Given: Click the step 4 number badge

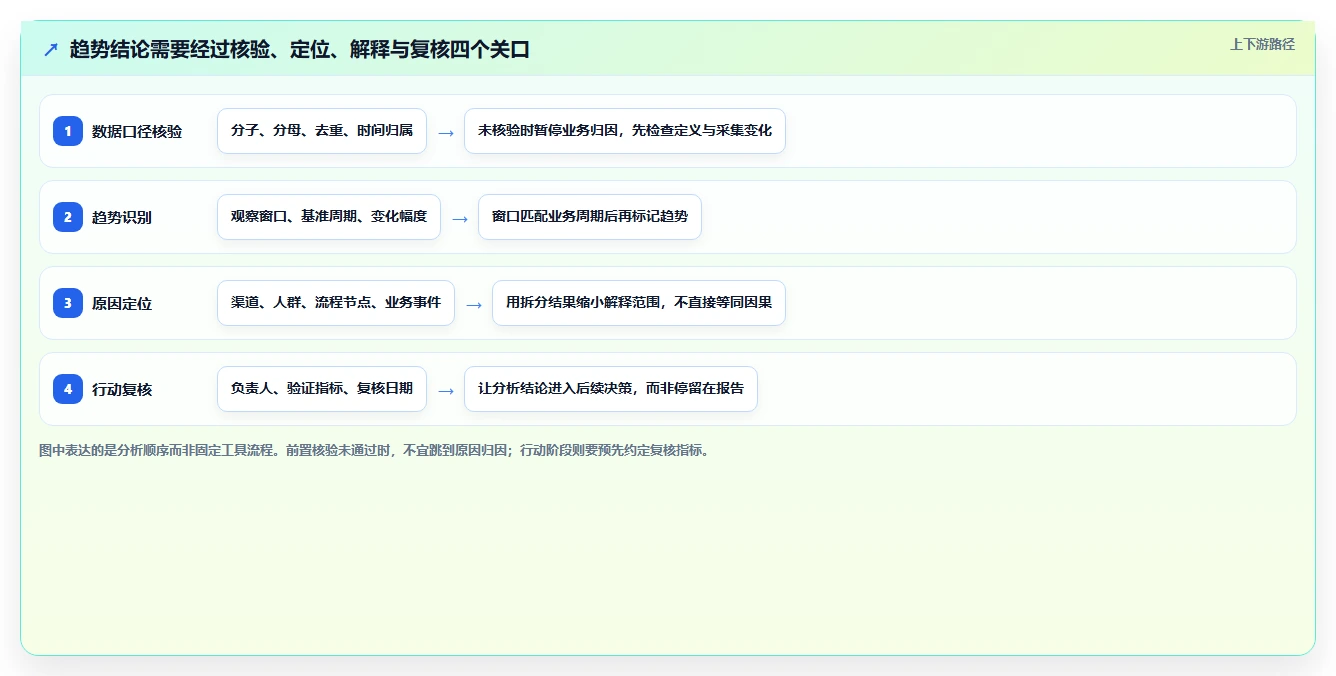Looking at the screenshot, I should point(68,389).
